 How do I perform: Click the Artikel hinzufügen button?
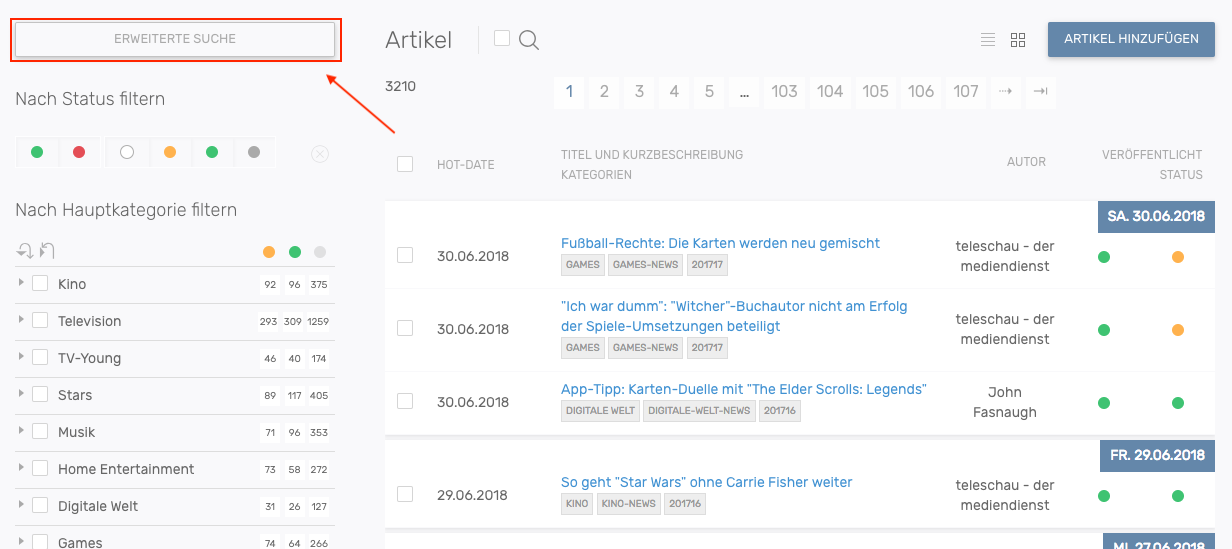(x=1131, y=39)
